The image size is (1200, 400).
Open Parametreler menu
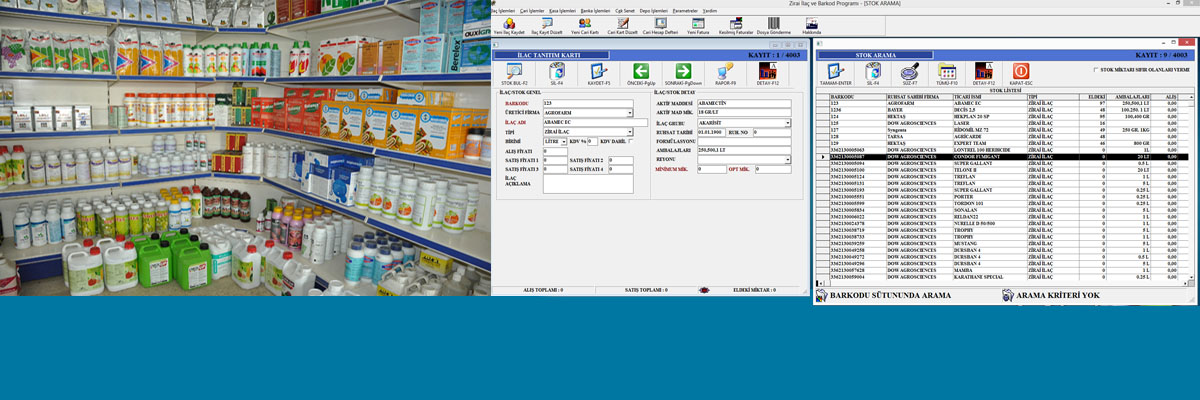tap(685, 10)
